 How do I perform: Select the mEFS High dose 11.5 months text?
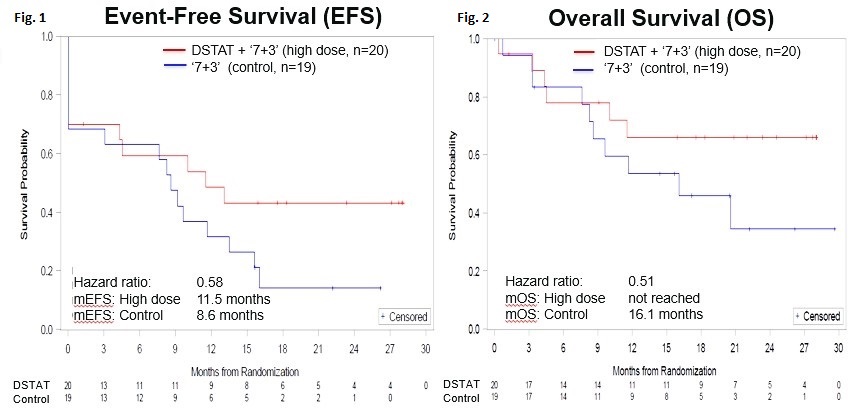[232, 299]
